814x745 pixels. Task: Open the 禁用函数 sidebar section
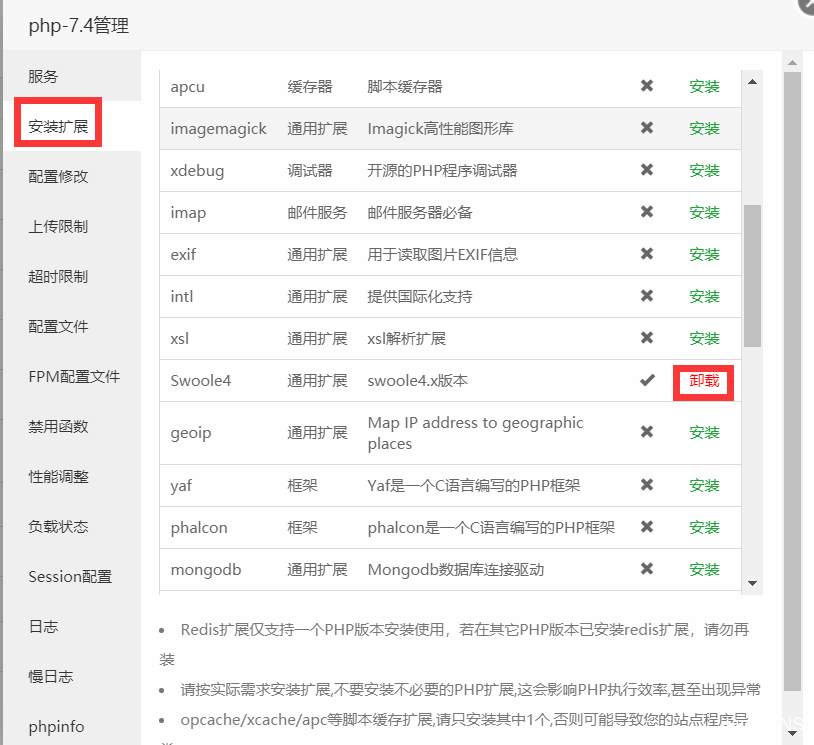[x=58, y=427]
